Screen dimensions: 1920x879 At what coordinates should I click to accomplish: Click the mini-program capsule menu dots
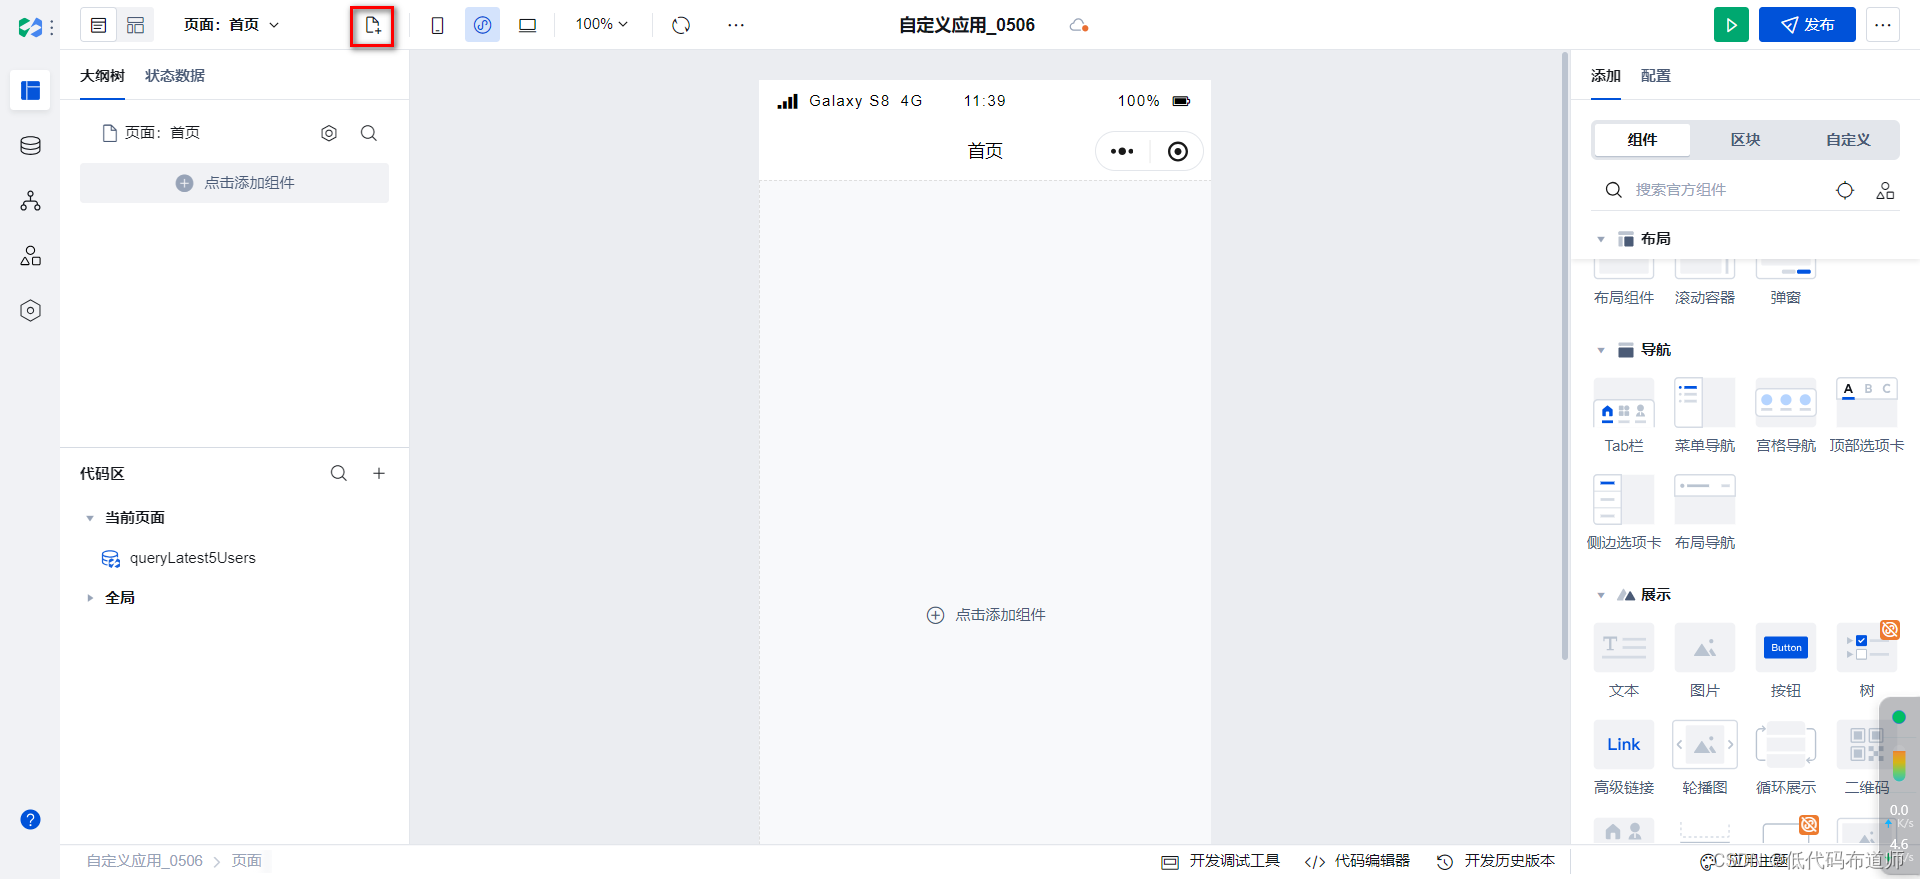click(x=1122, y=151)
